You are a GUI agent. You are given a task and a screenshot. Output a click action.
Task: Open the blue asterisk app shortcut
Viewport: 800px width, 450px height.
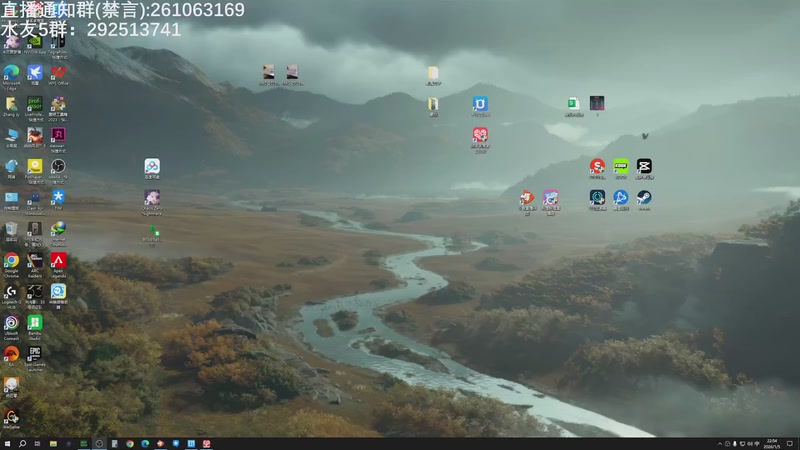pos(58,199)
